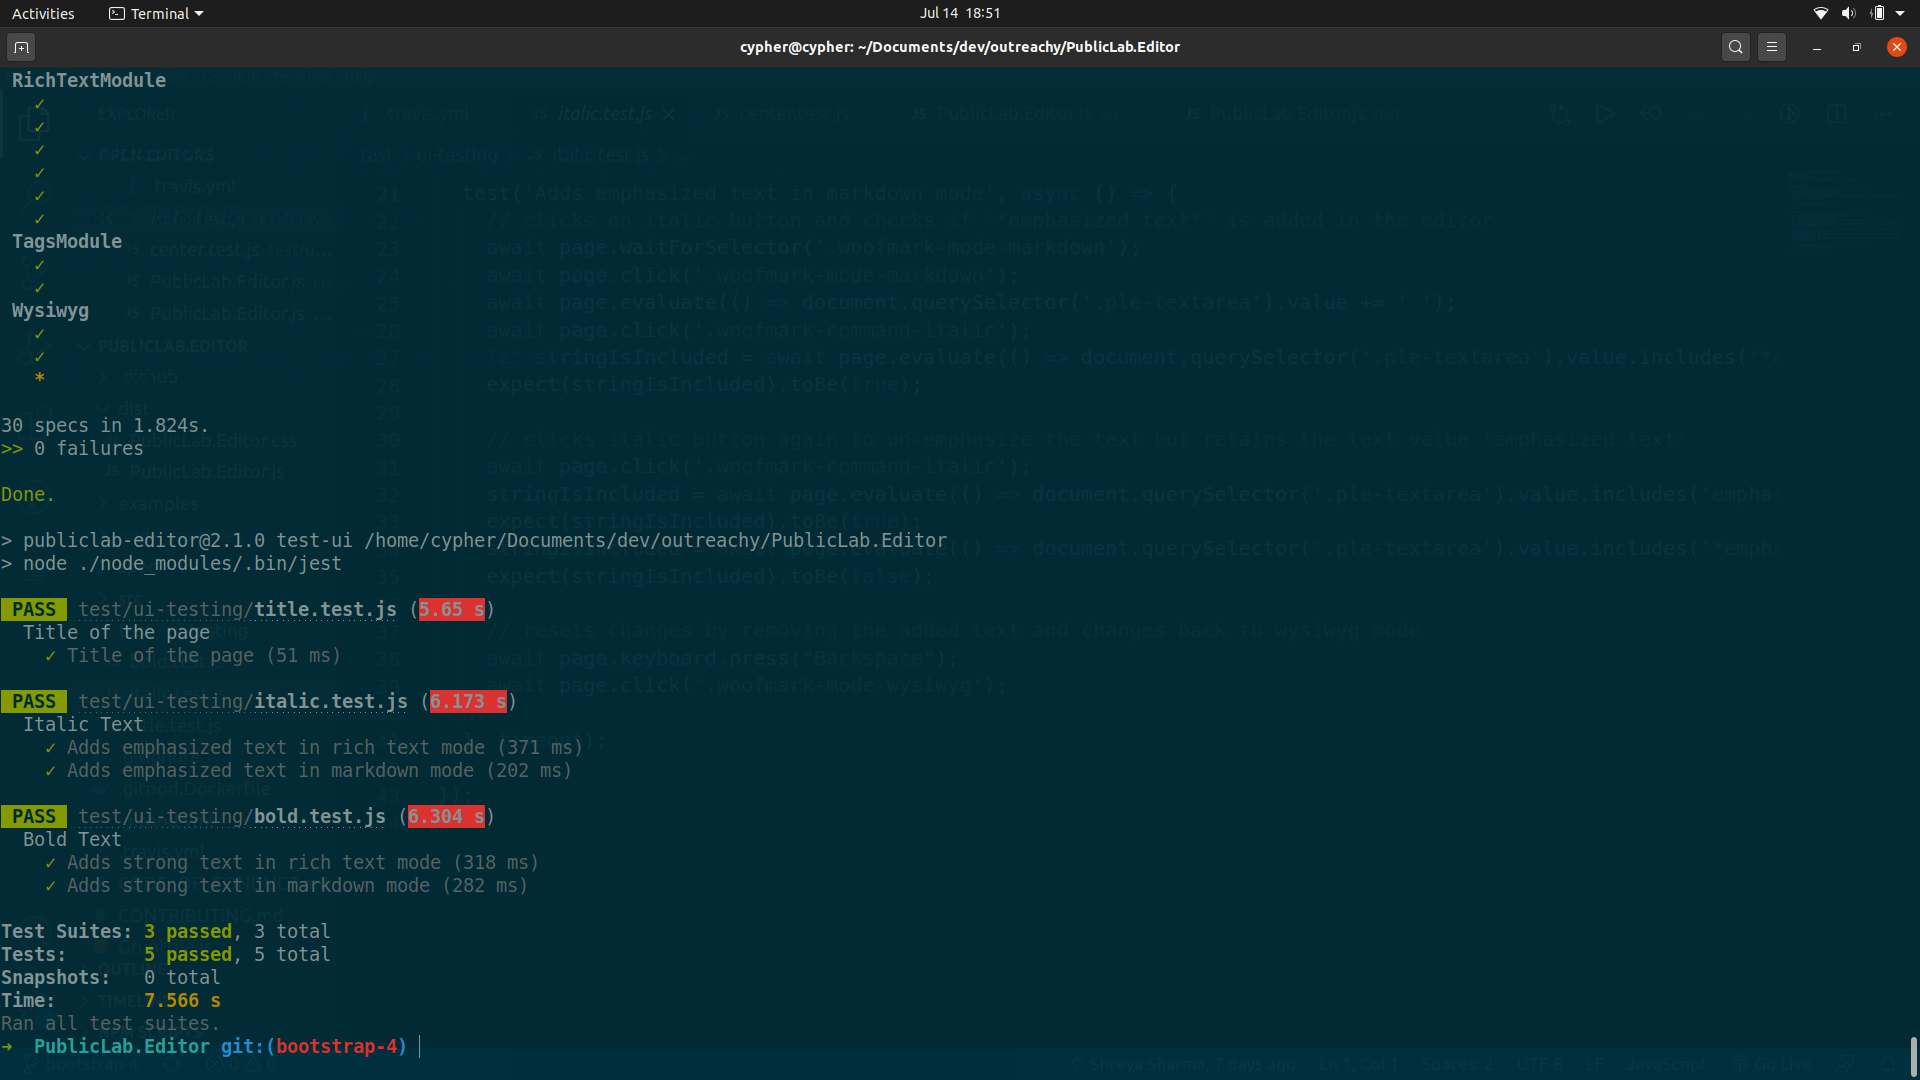This screenshot has width=1920, height=1080.
Task: Click title.test.js file path in output
Action: 237,609
